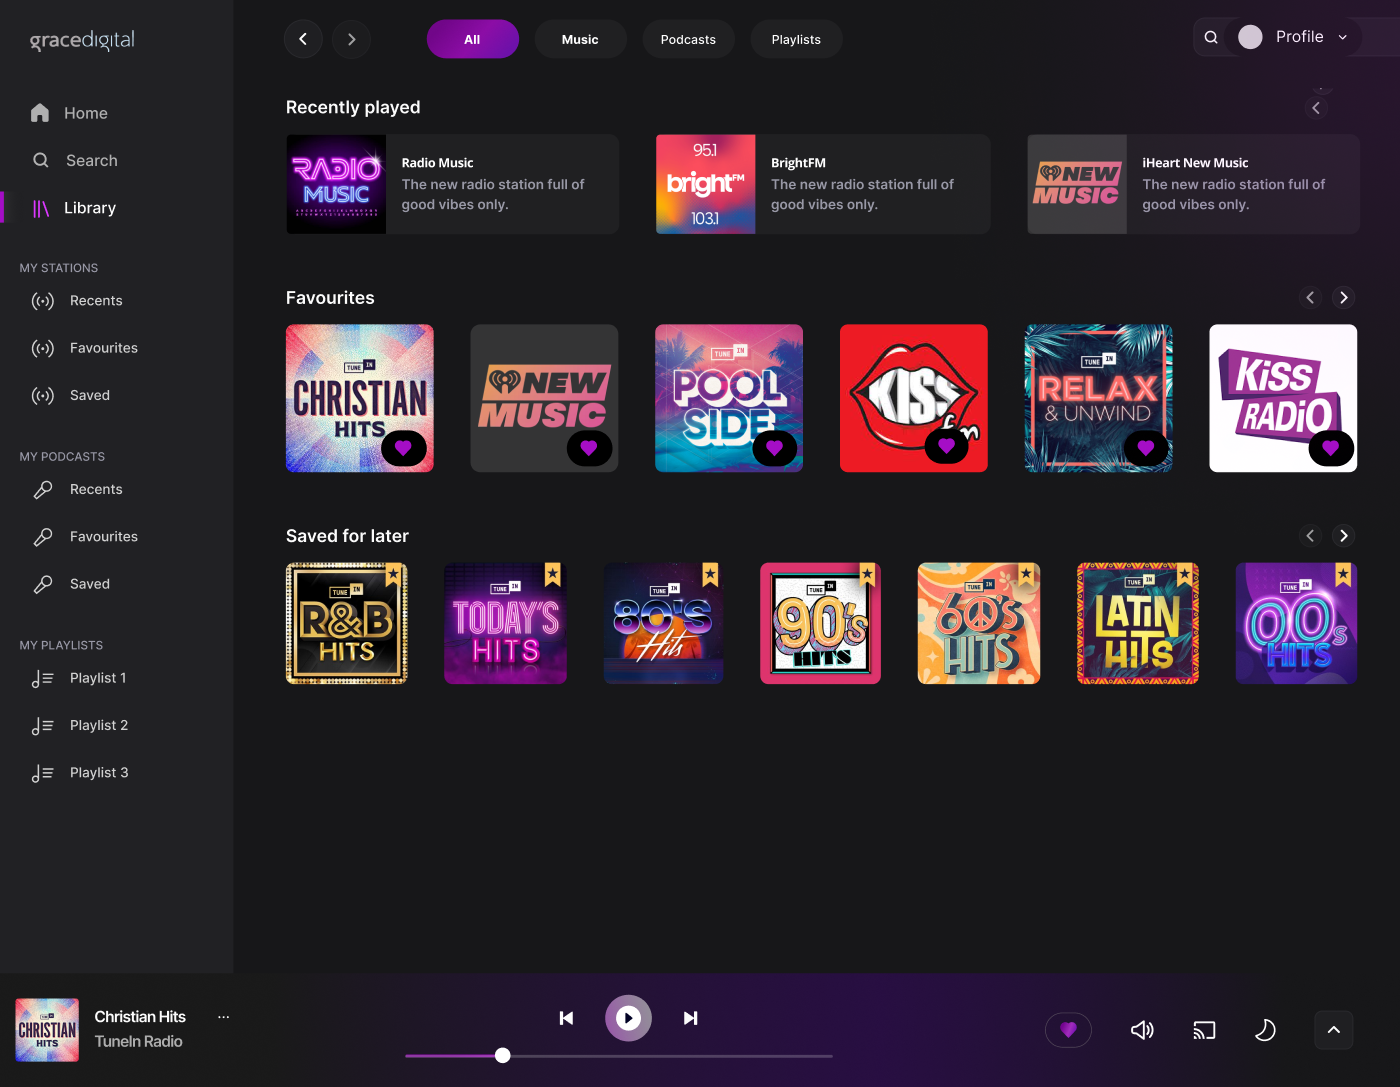
Task: Unfavourite Christian Hits heart on tile
Action: point(404,448)
